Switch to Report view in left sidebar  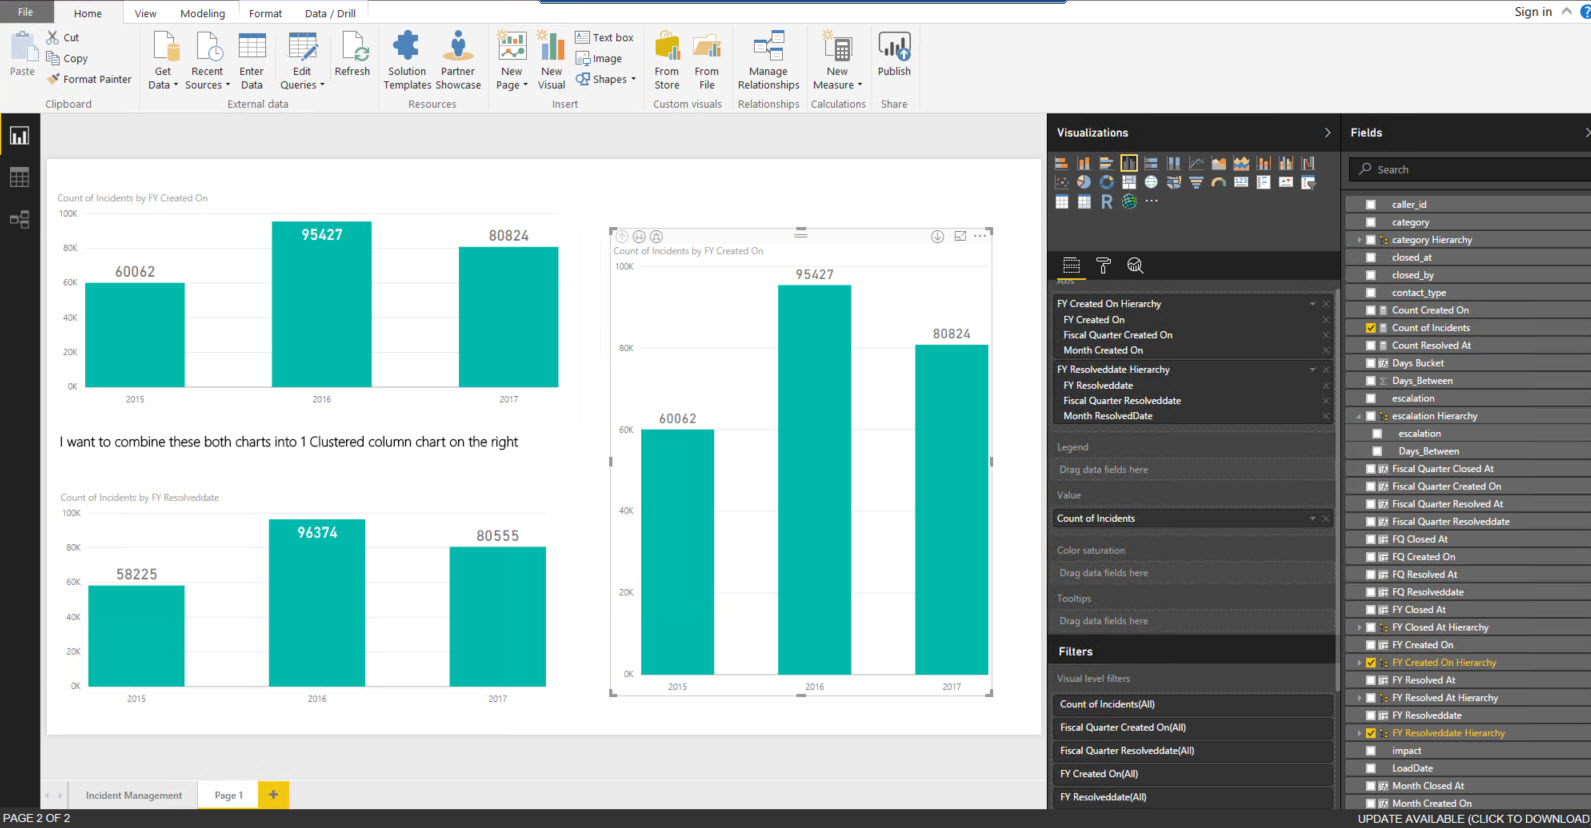click(19, 136)
